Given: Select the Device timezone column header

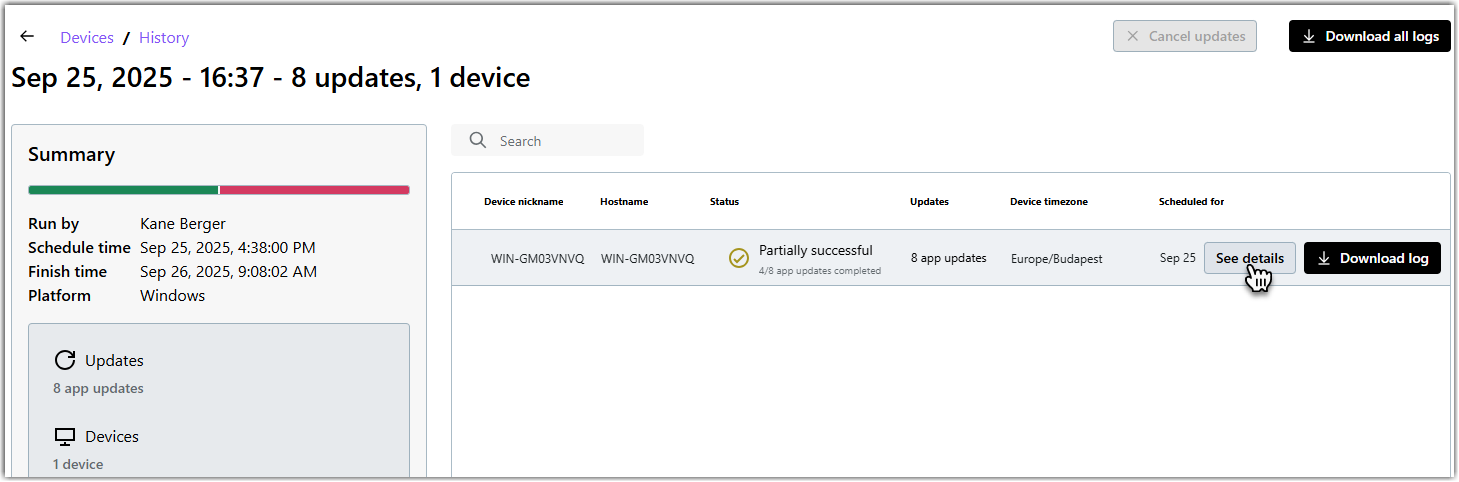Looking at the screenshot, I should click(x=1048, y=202).
